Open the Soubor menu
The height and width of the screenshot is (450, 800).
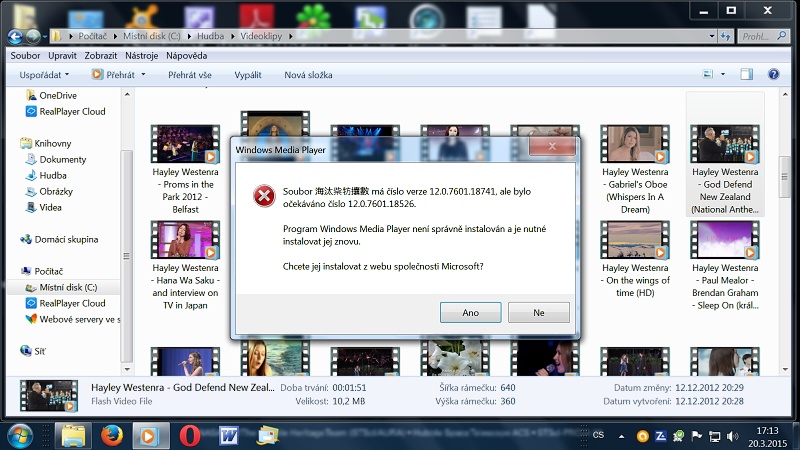pyautogui.click(x=25, y=56)
